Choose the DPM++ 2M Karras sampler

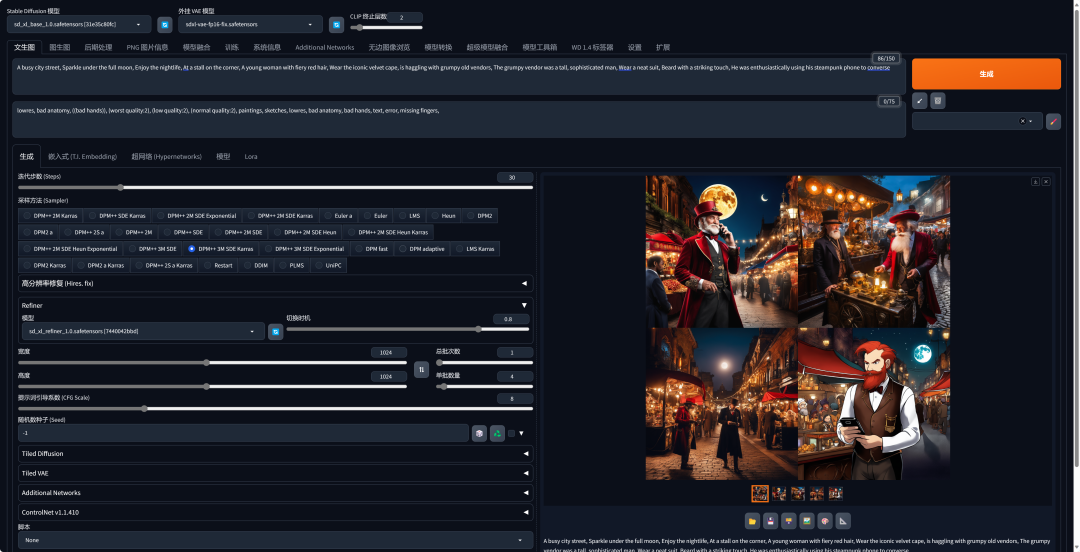click(50, 215)
